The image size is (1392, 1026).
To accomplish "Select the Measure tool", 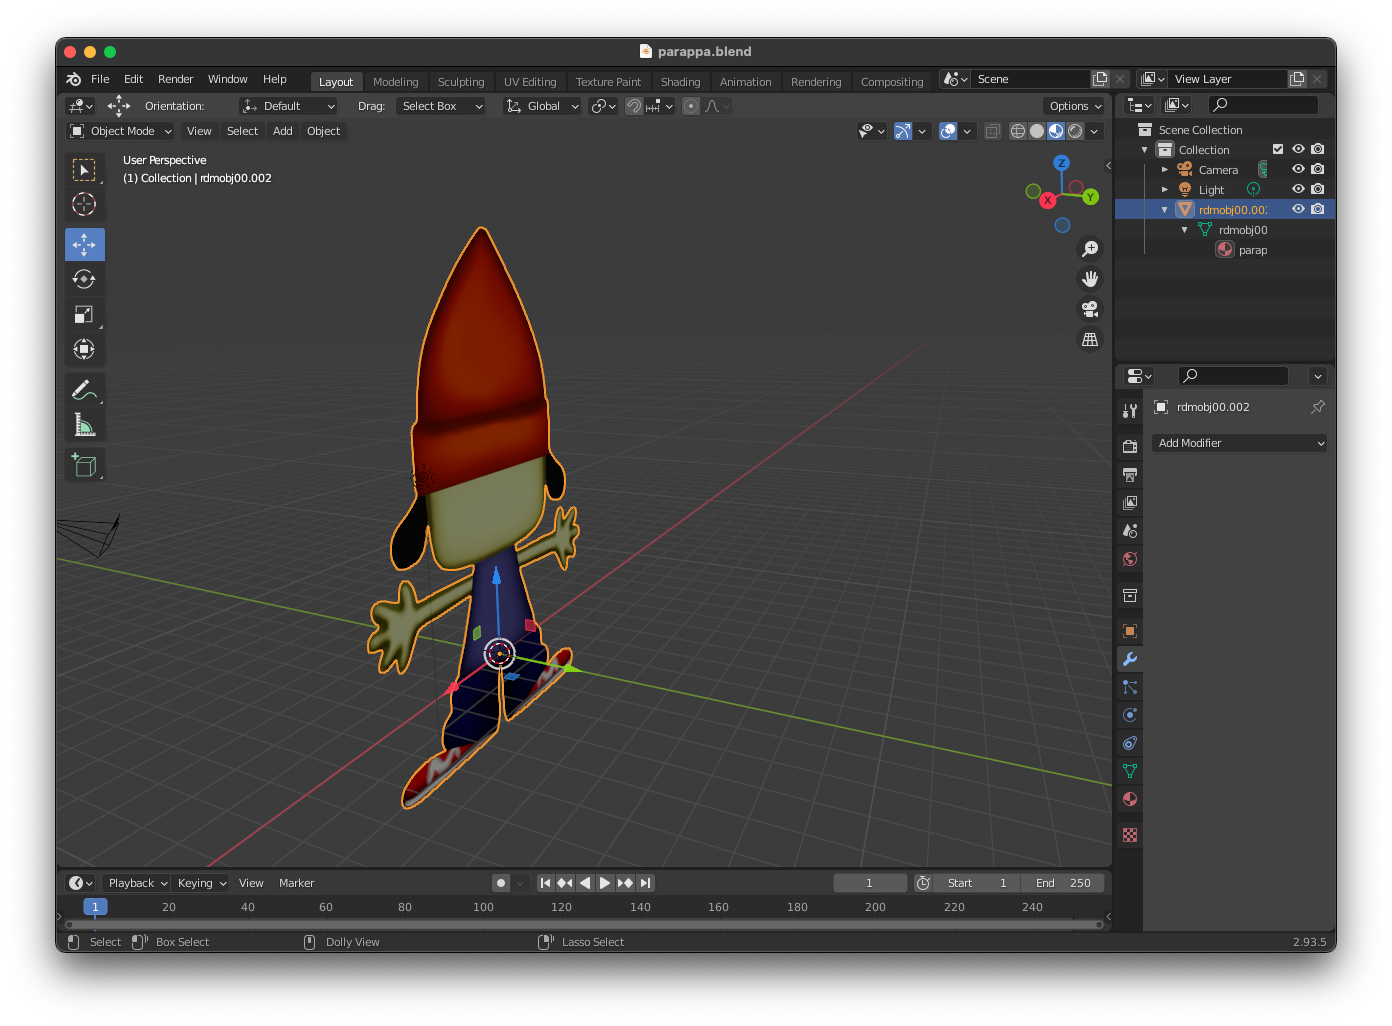I will pos(84,425).
